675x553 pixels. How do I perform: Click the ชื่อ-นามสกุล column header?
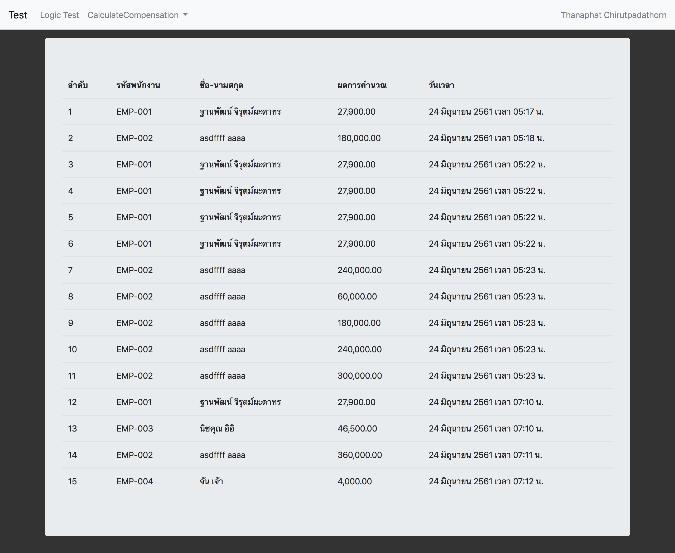coord(221,85)
